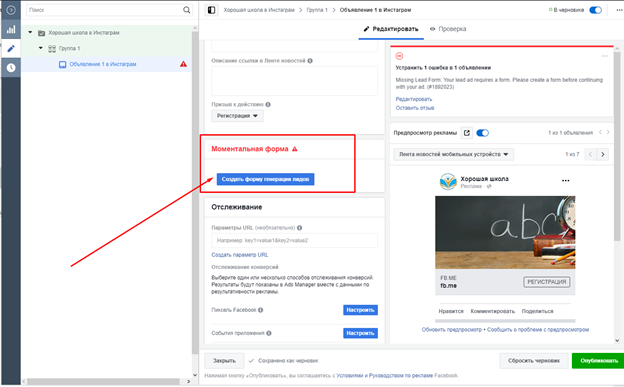Open three-dot menu on Хорошая школа preview post

pos(566,180)
